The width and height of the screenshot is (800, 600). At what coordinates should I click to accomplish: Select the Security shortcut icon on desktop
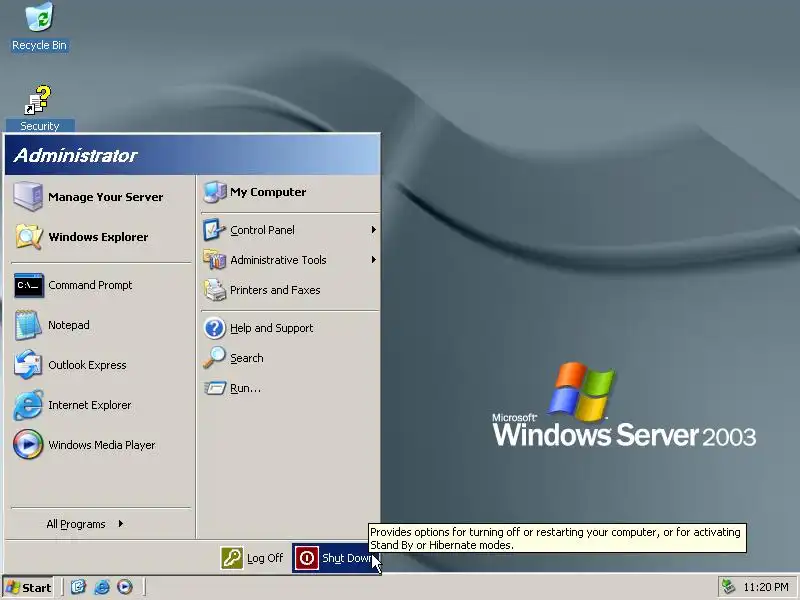[x=39, y=101]
